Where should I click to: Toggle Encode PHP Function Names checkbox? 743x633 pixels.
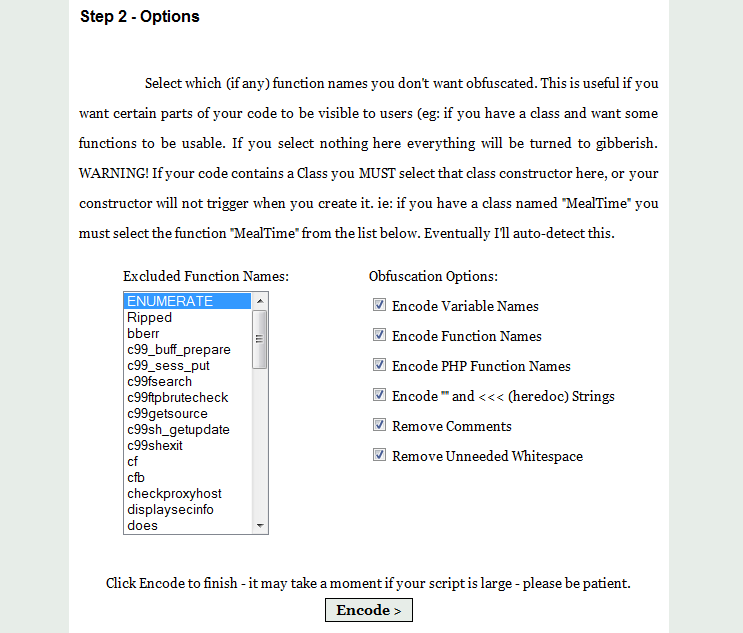click(x=379, y=364)
